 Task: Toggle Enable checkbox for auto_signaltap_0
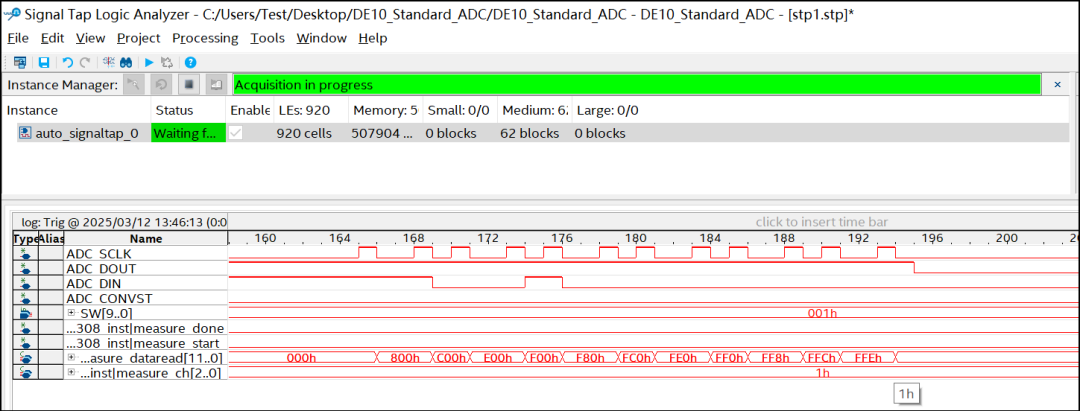[x=236, y=133]
